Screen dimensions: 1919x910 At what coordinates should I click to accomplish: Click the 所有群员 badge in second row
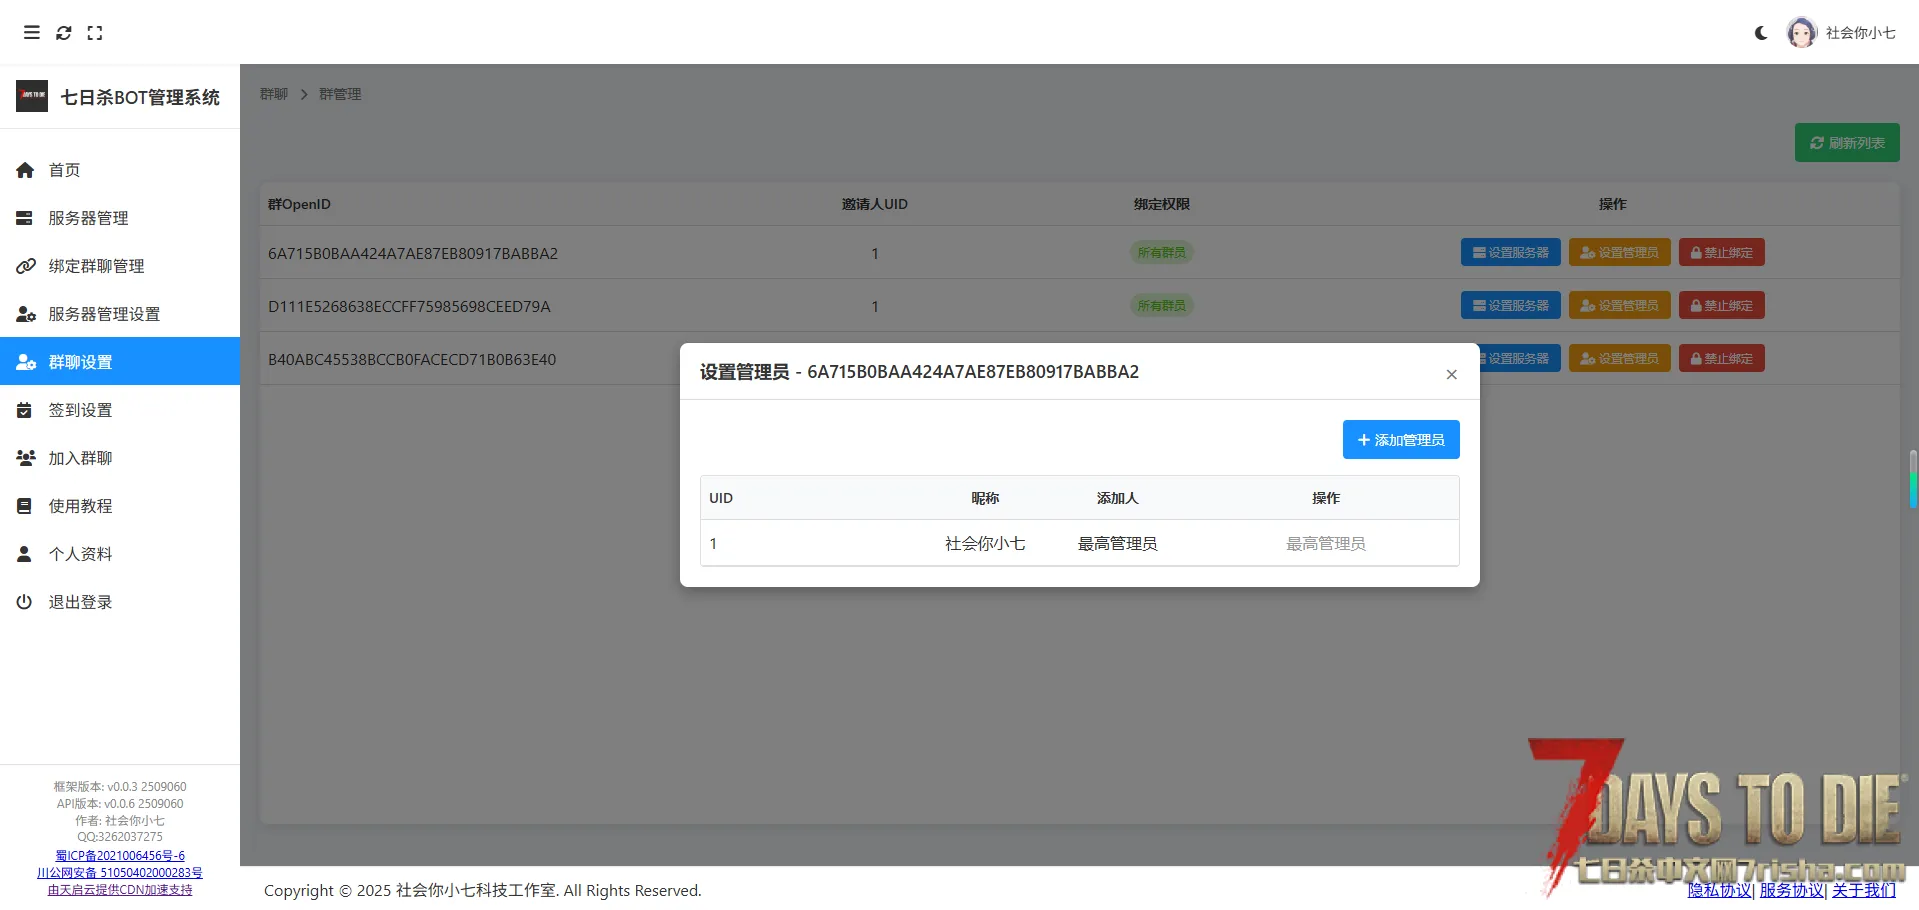[1161, 306]
